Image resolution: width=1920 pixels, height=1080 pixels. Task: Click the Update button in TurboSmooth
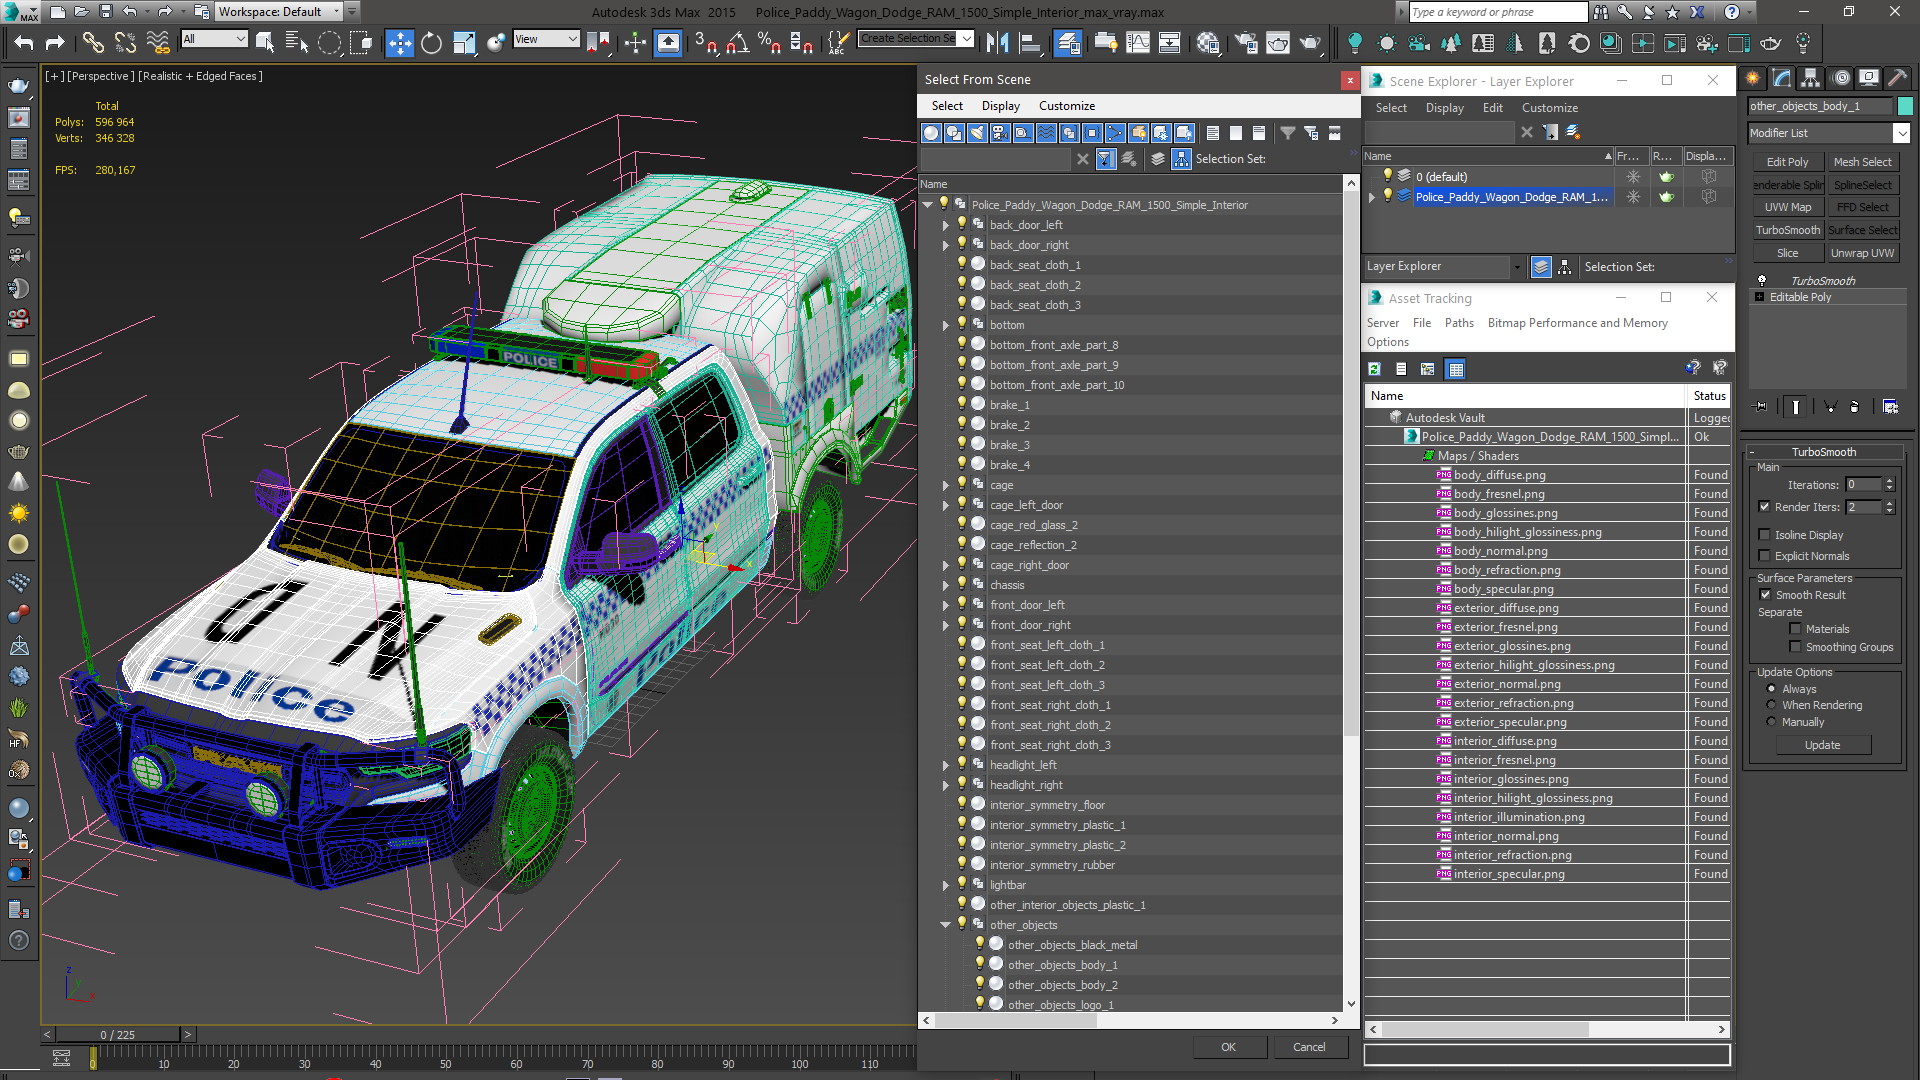click(x=1822, y=745)
